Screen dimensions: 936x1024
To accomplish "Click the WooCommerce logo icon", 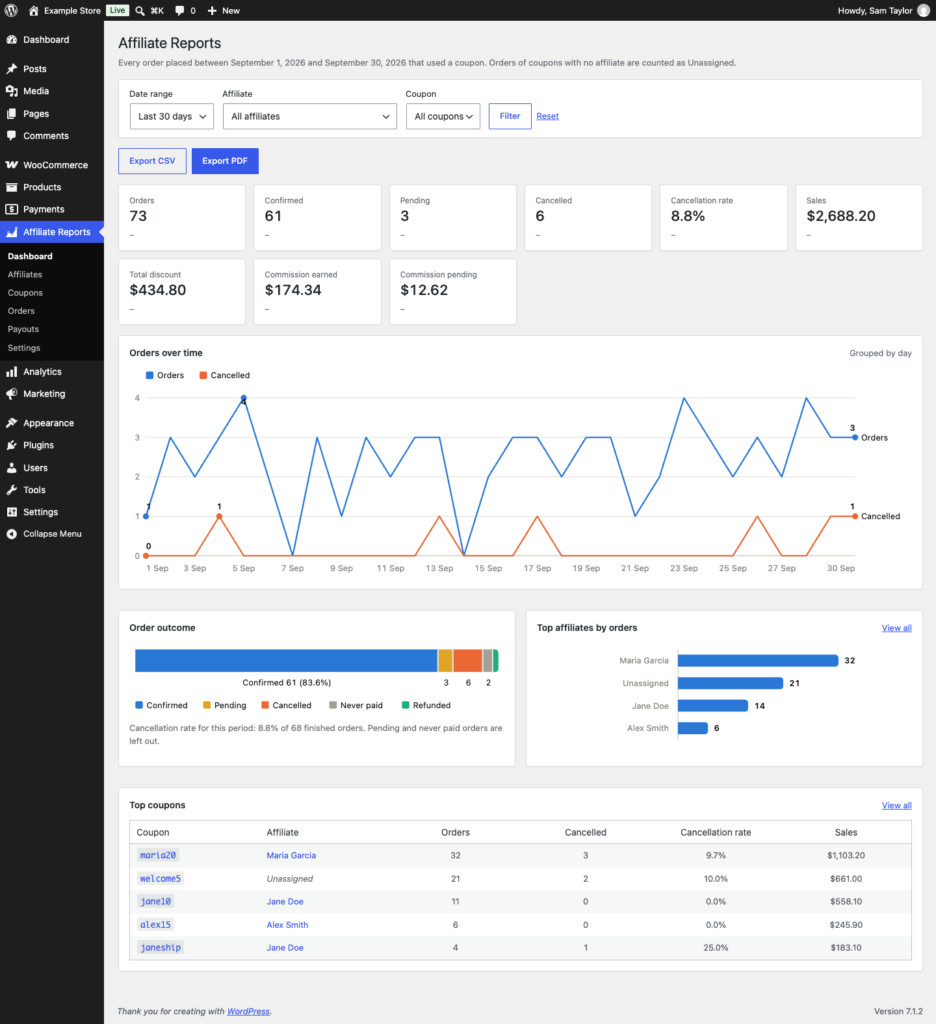I will pyautogui.click(x=12, y=165).
